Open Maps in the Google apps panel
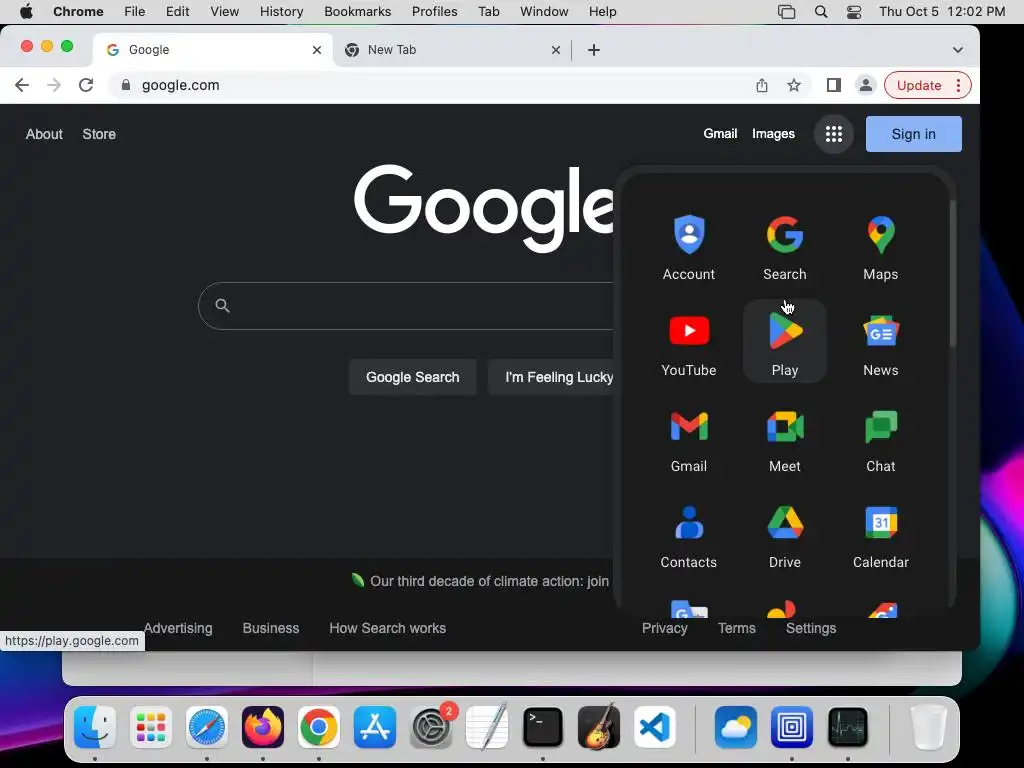Viewport: 1024px width, 768px height. tap(880, 246)
